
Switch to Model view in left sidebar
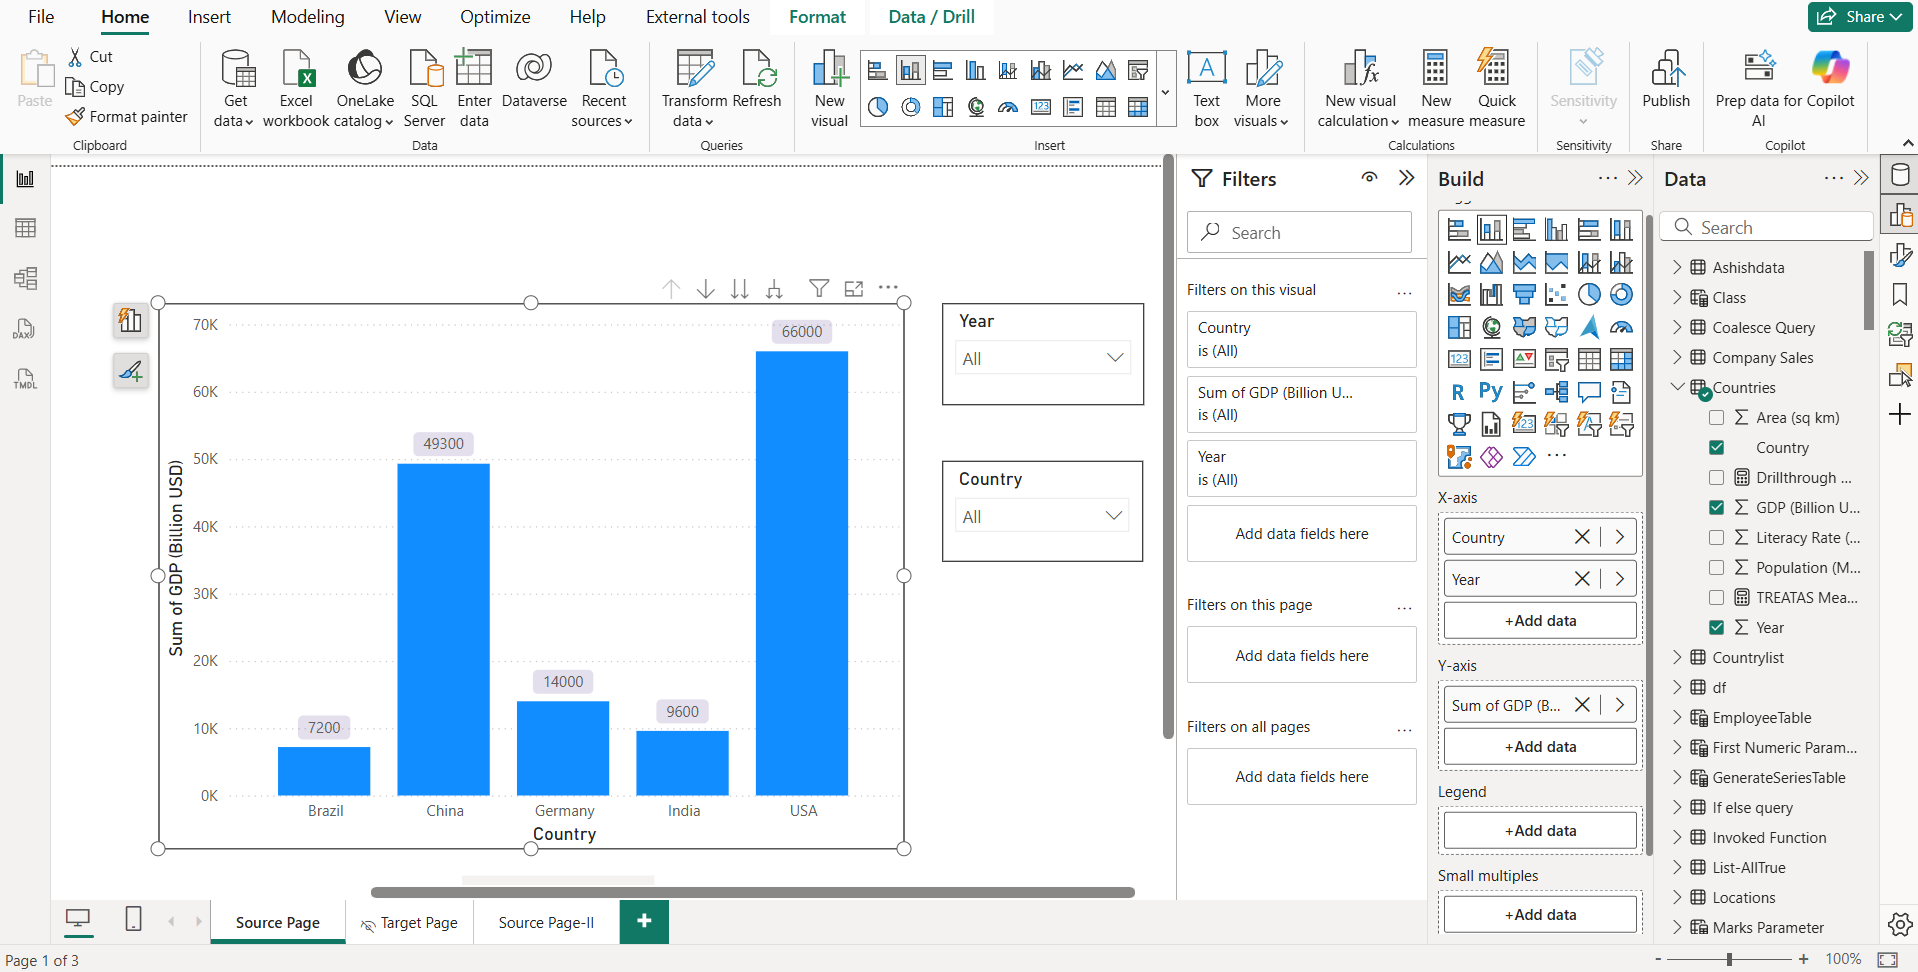(x=25, y=278)
